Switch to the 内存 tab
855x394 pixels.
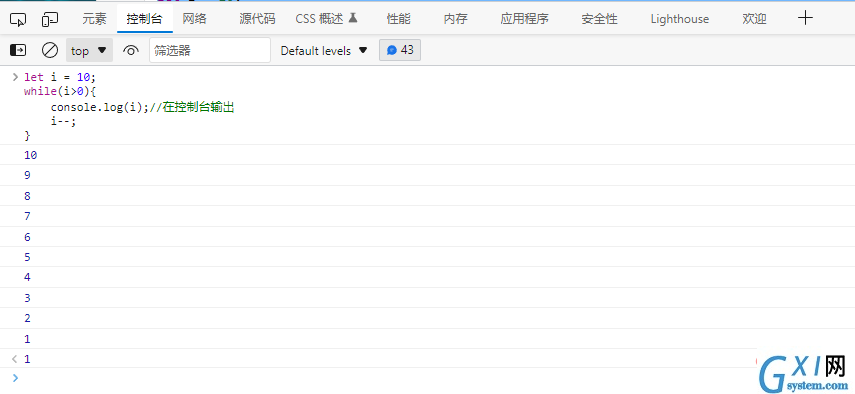[455, 19]
